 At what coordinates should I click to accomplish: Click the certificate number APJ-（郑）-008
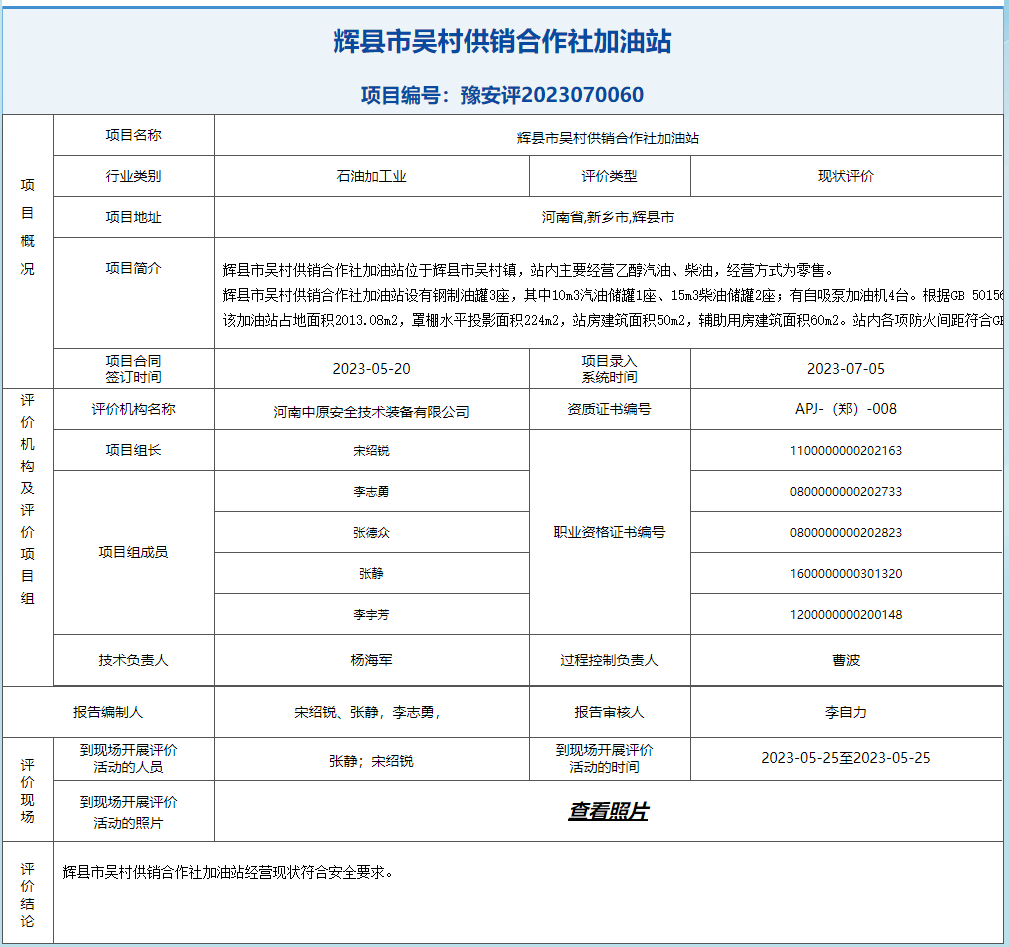(x=846, y=409)
